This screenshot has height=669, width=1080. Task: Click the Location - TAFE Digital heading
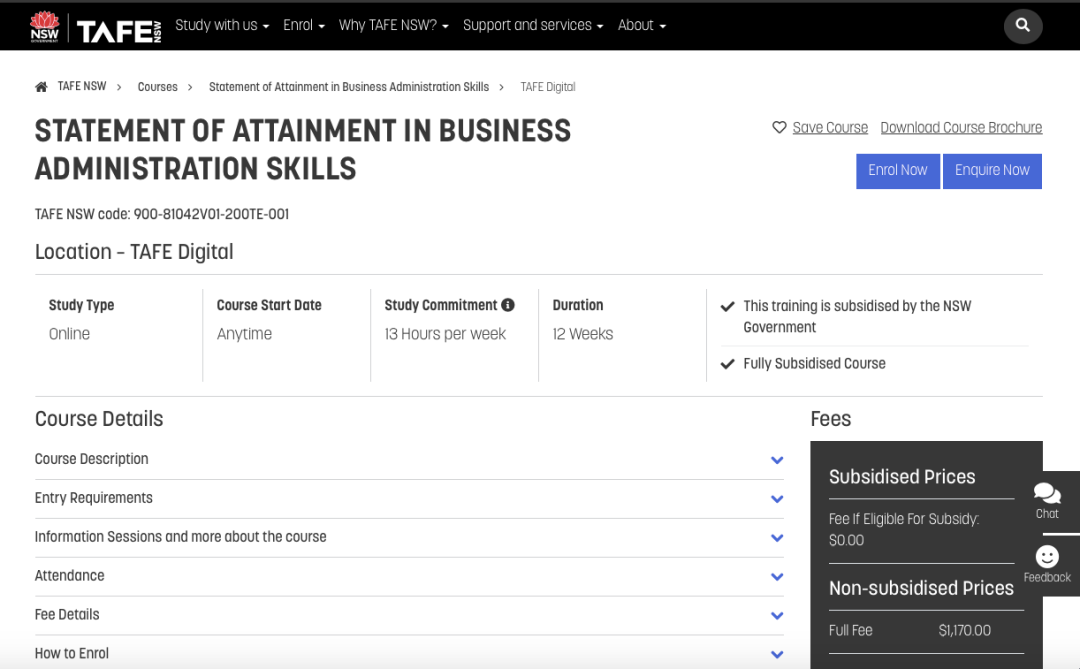coord(134,252)
